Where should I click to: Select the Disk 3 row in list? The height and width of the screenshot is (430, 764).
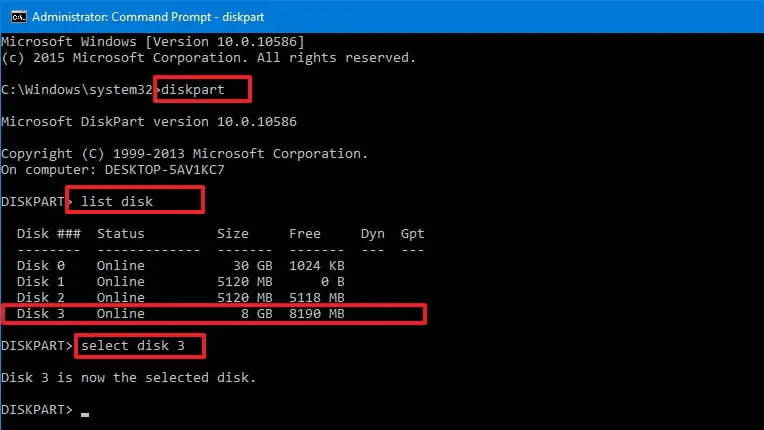click(x=214, y=314)
